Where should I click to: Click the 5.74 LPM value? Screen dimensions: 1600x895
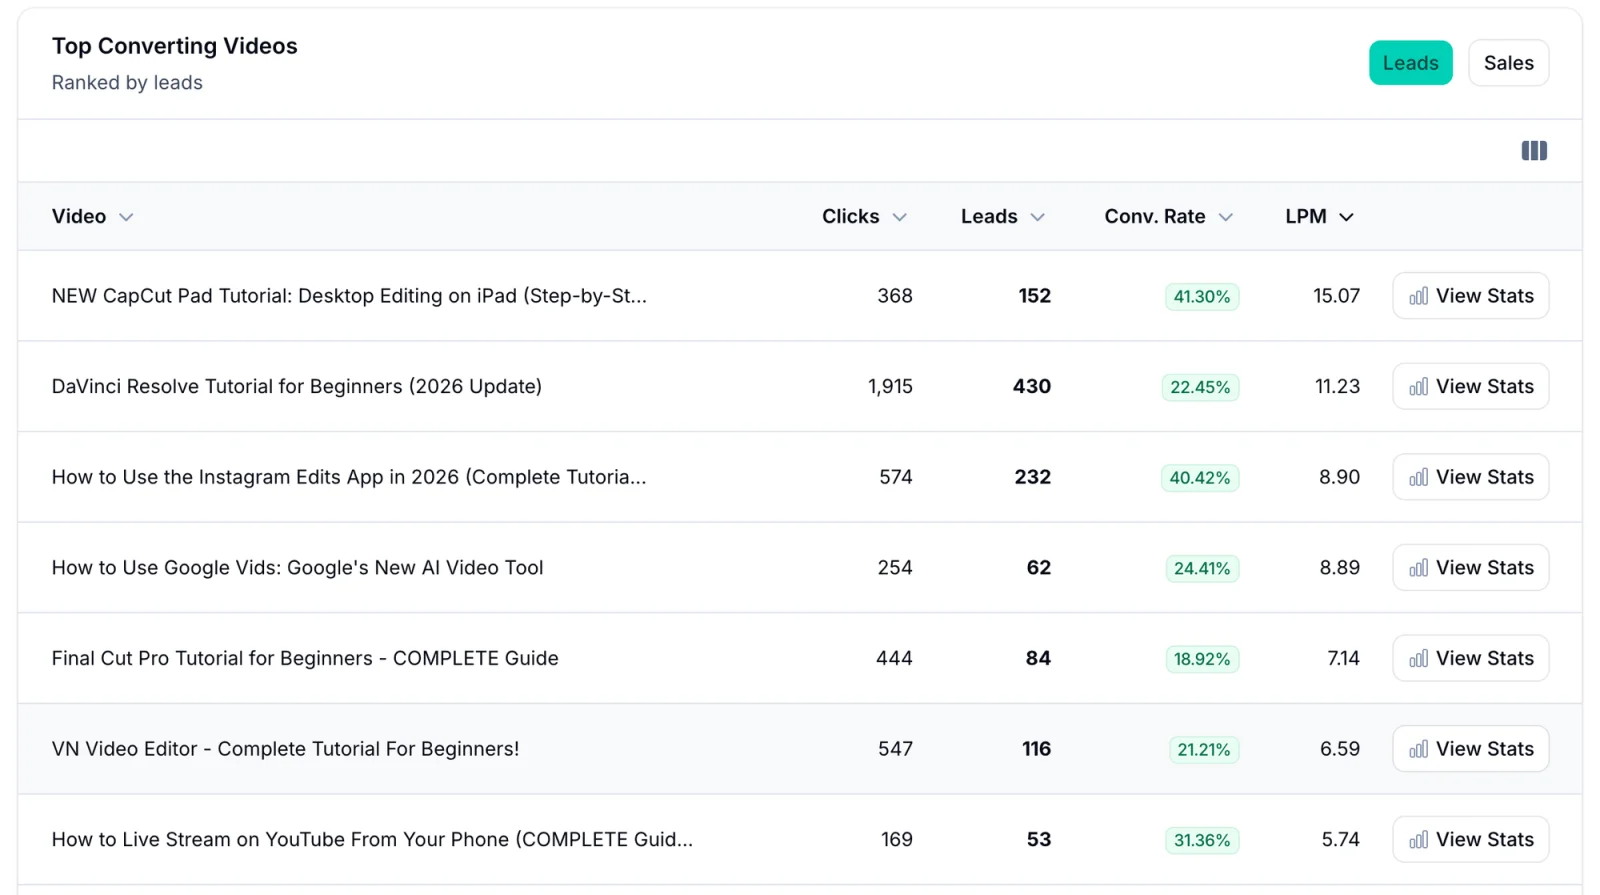tap(1340, 839)
